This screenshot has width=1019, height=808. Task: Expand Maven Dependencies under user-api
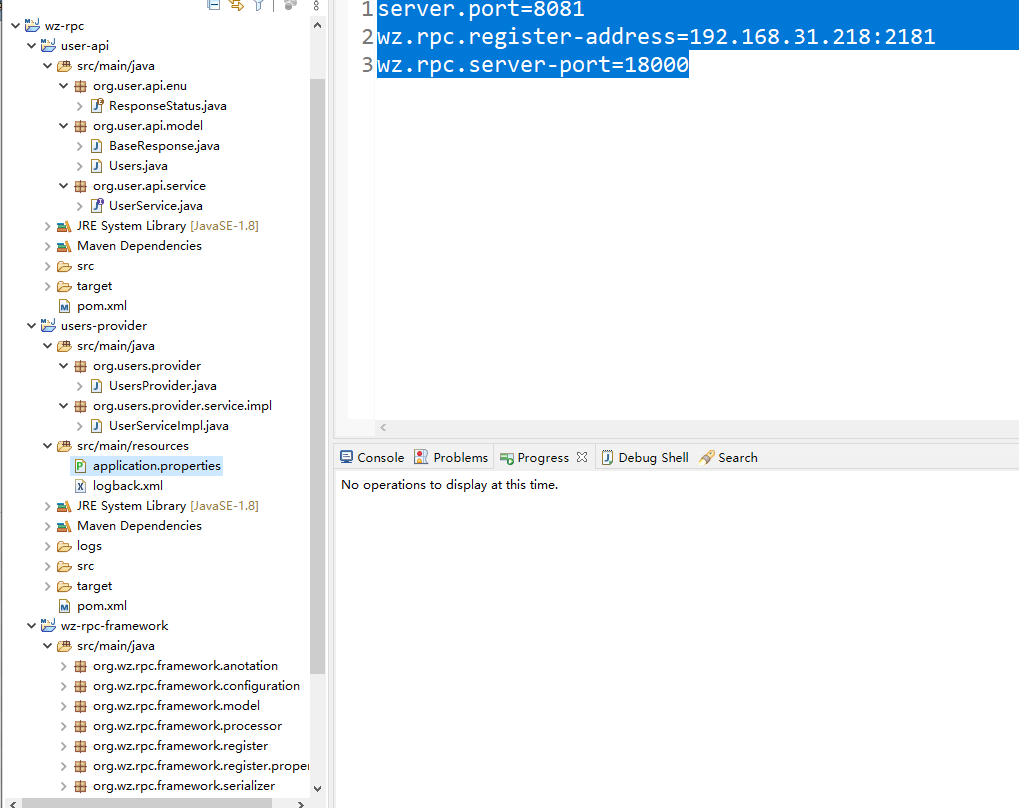(x=47, y=246)
